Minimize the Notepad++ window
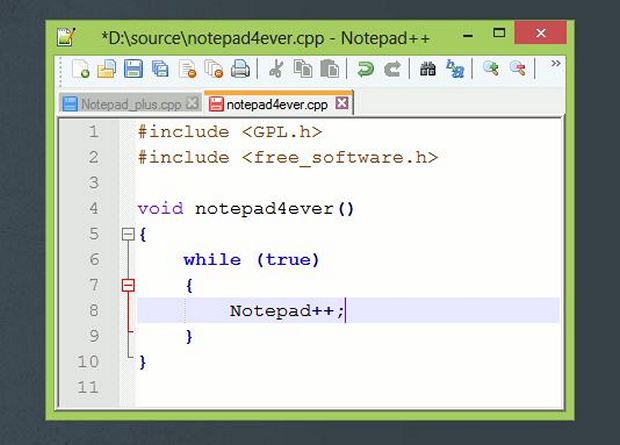 [x=468, y=36]
